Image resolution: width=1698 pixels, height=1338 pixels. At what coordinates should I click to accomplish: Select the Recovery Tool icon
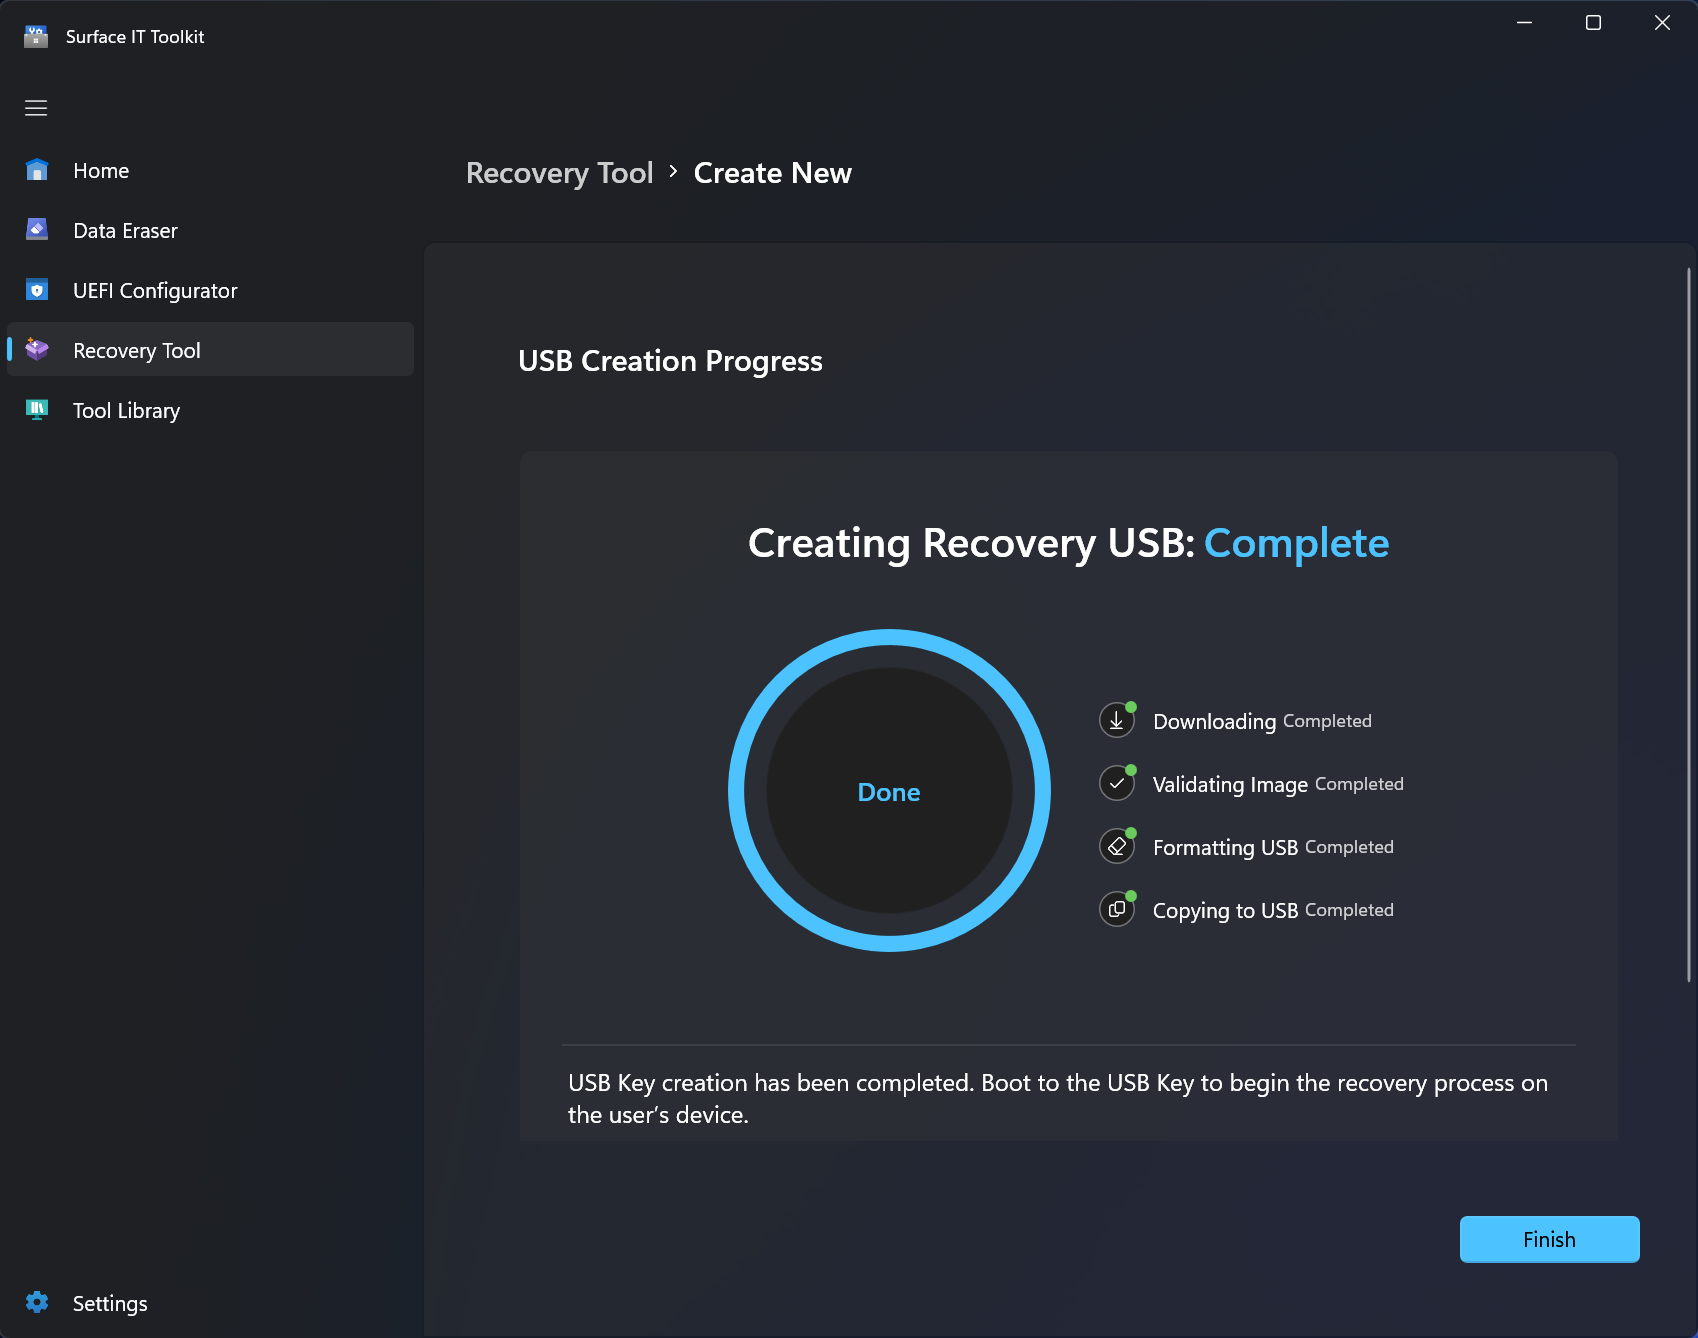click(x=36, y=349)
